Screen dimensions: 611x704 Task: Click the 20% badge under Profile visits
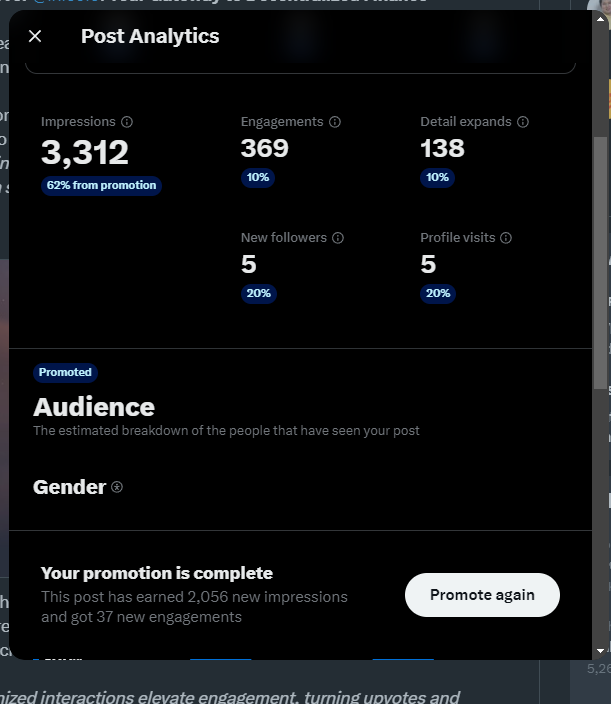pos(438,294)
